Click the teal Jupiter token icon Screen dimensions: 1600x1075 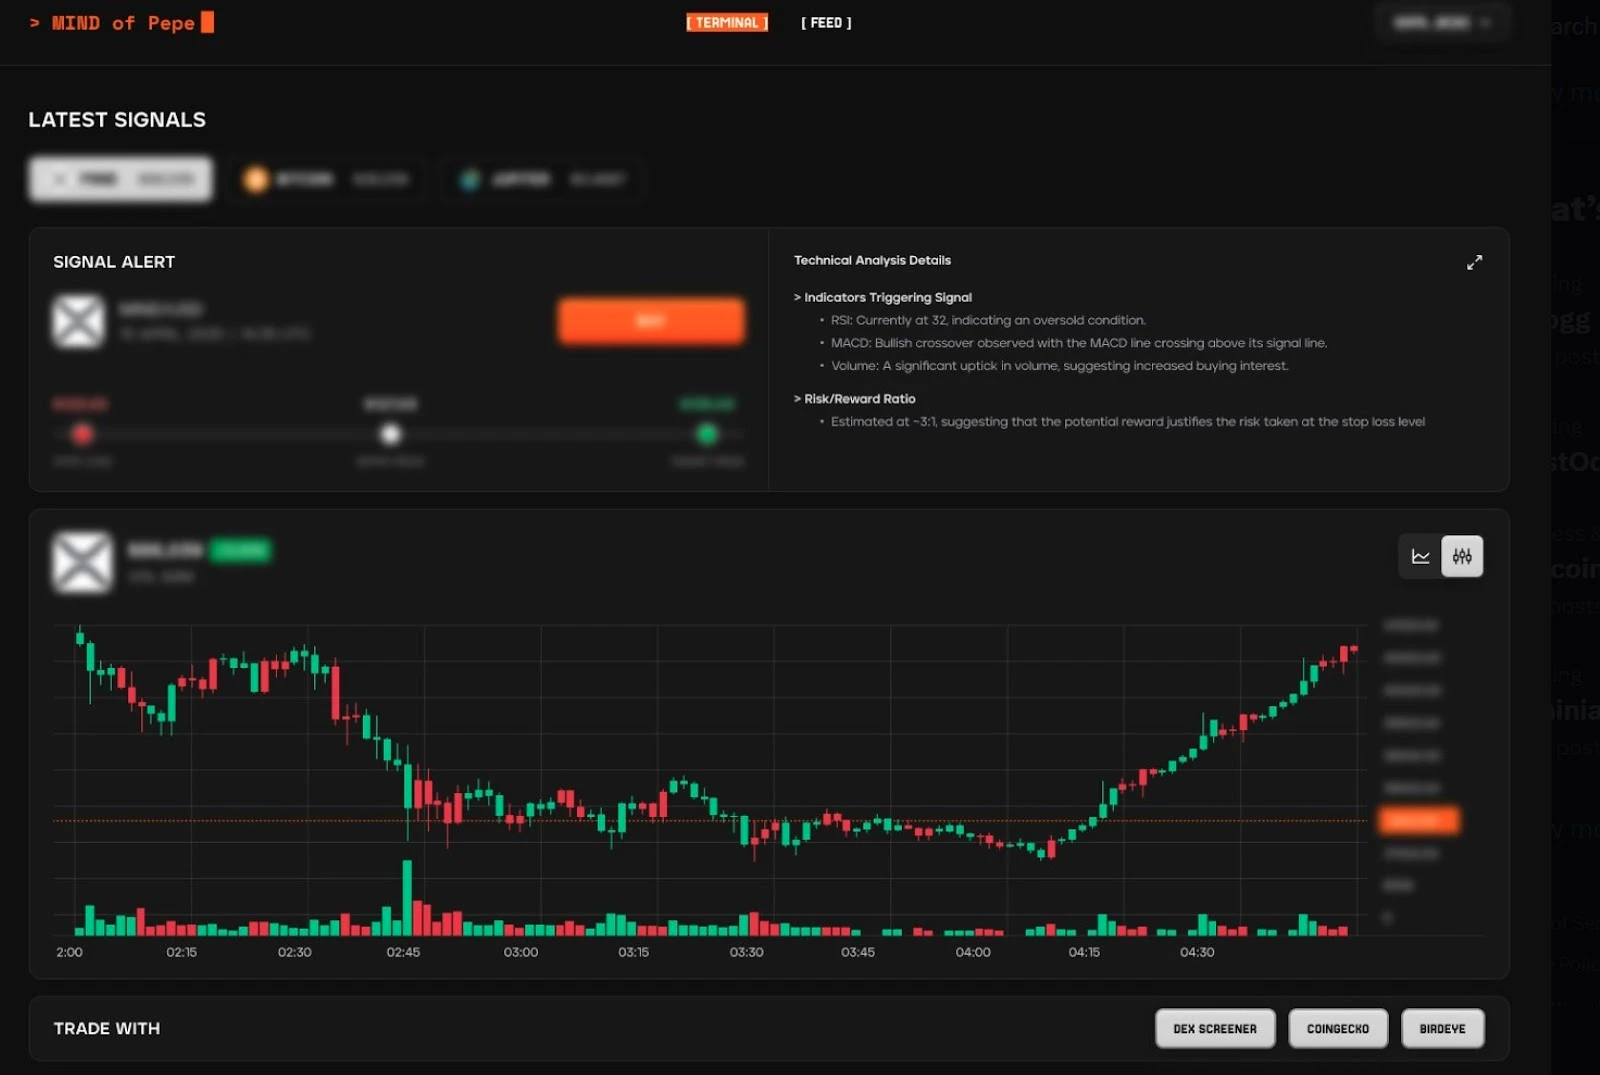470,180
